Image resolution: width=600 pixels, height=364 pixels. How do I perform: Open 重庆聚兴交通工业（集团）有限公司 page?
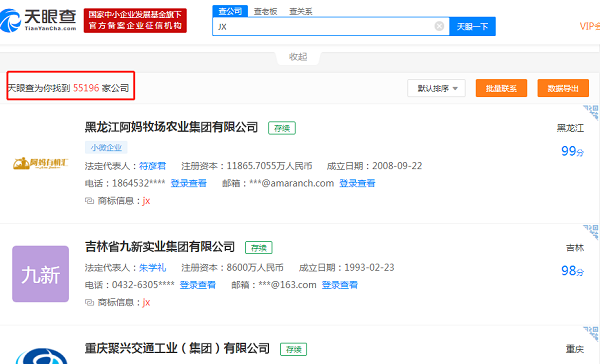[177, 348]
